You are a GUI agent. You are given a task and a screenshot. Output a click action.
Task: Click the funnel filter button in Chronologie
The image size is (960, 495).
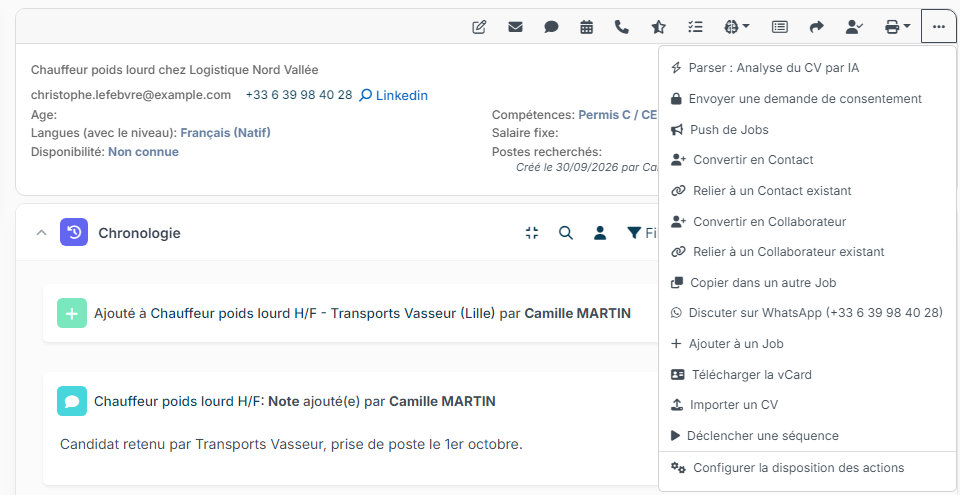click(642, 233)
